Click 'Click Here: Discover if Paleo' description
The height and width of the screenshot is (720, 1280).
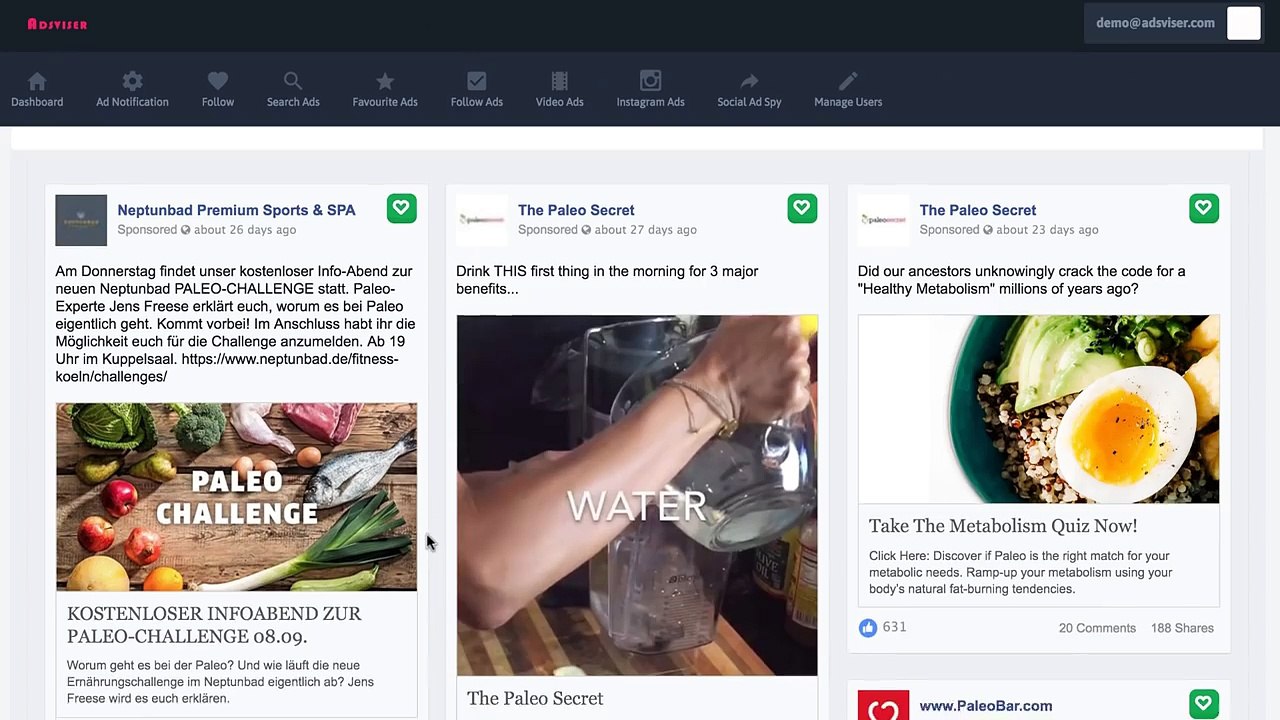coord(1020,572)
